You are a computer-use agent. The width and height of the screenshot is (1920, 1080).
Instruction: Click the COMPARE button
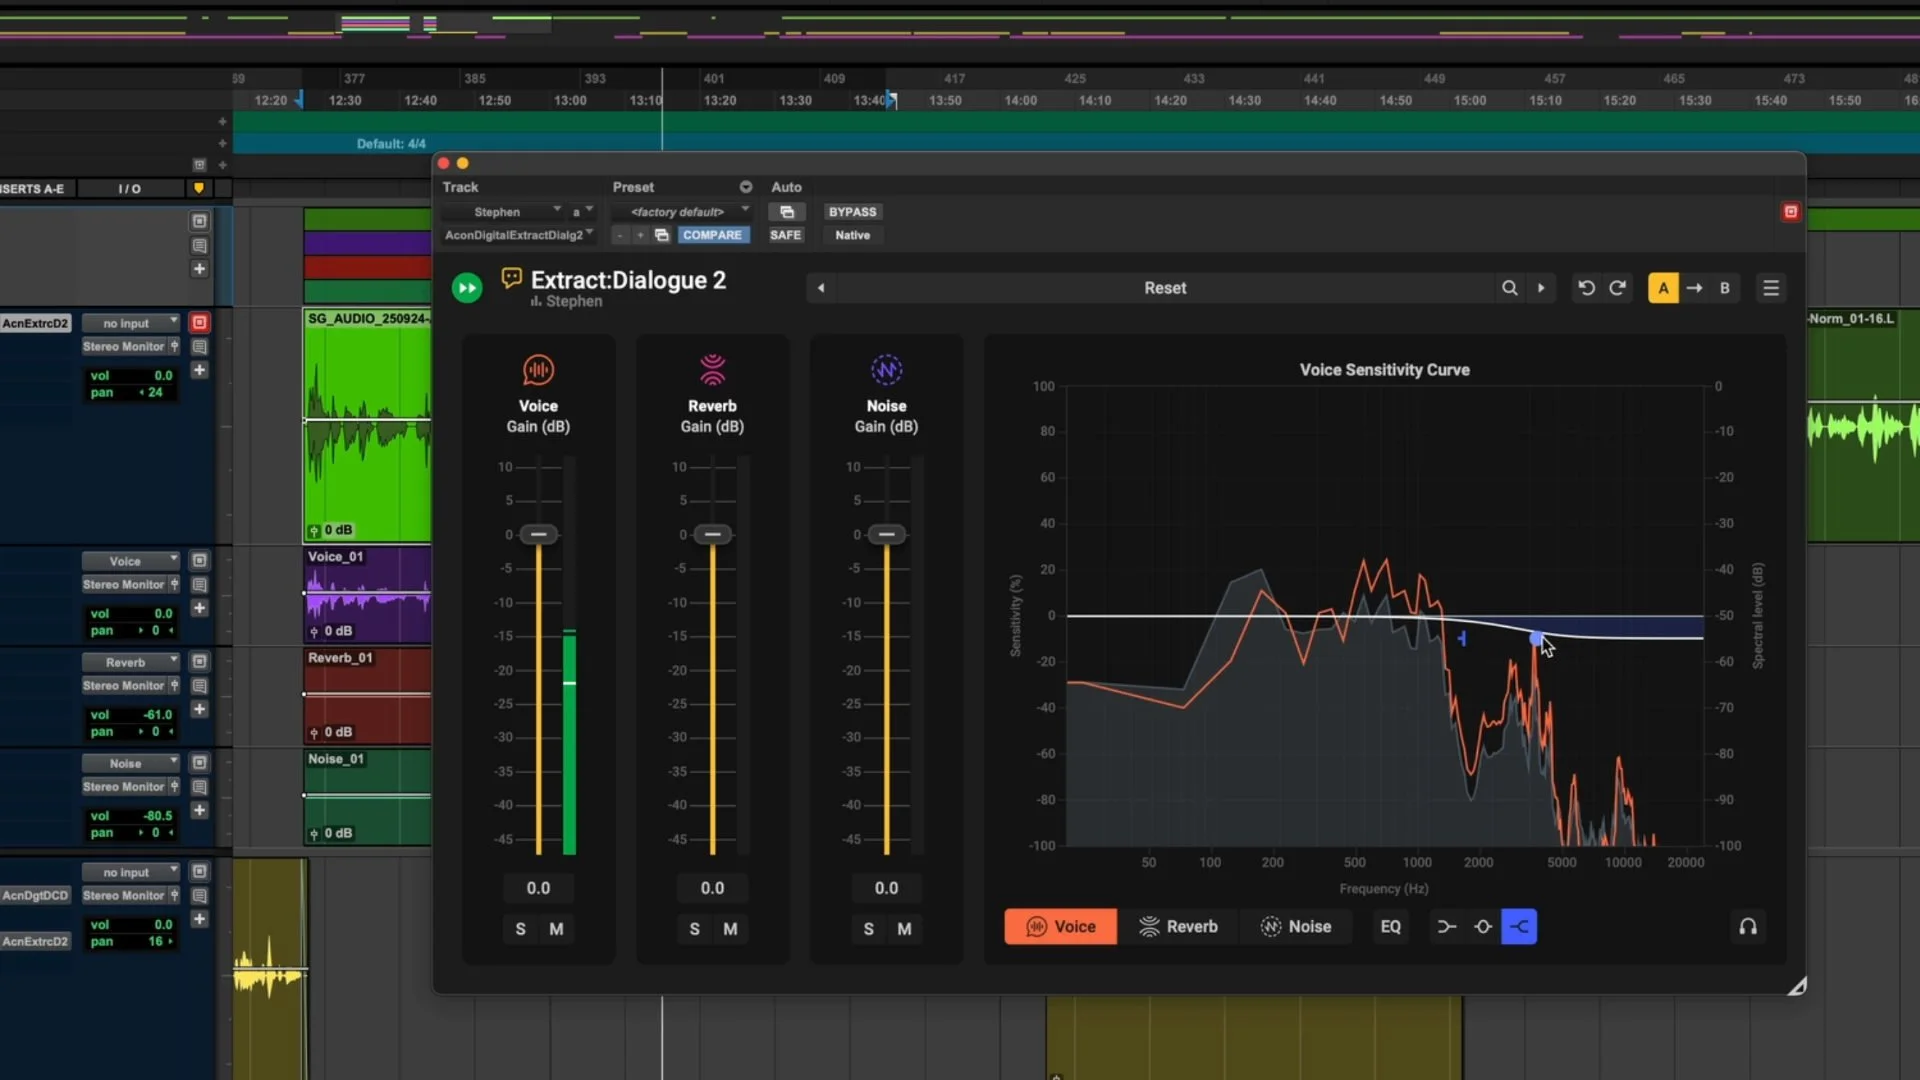tap(712, 235)
